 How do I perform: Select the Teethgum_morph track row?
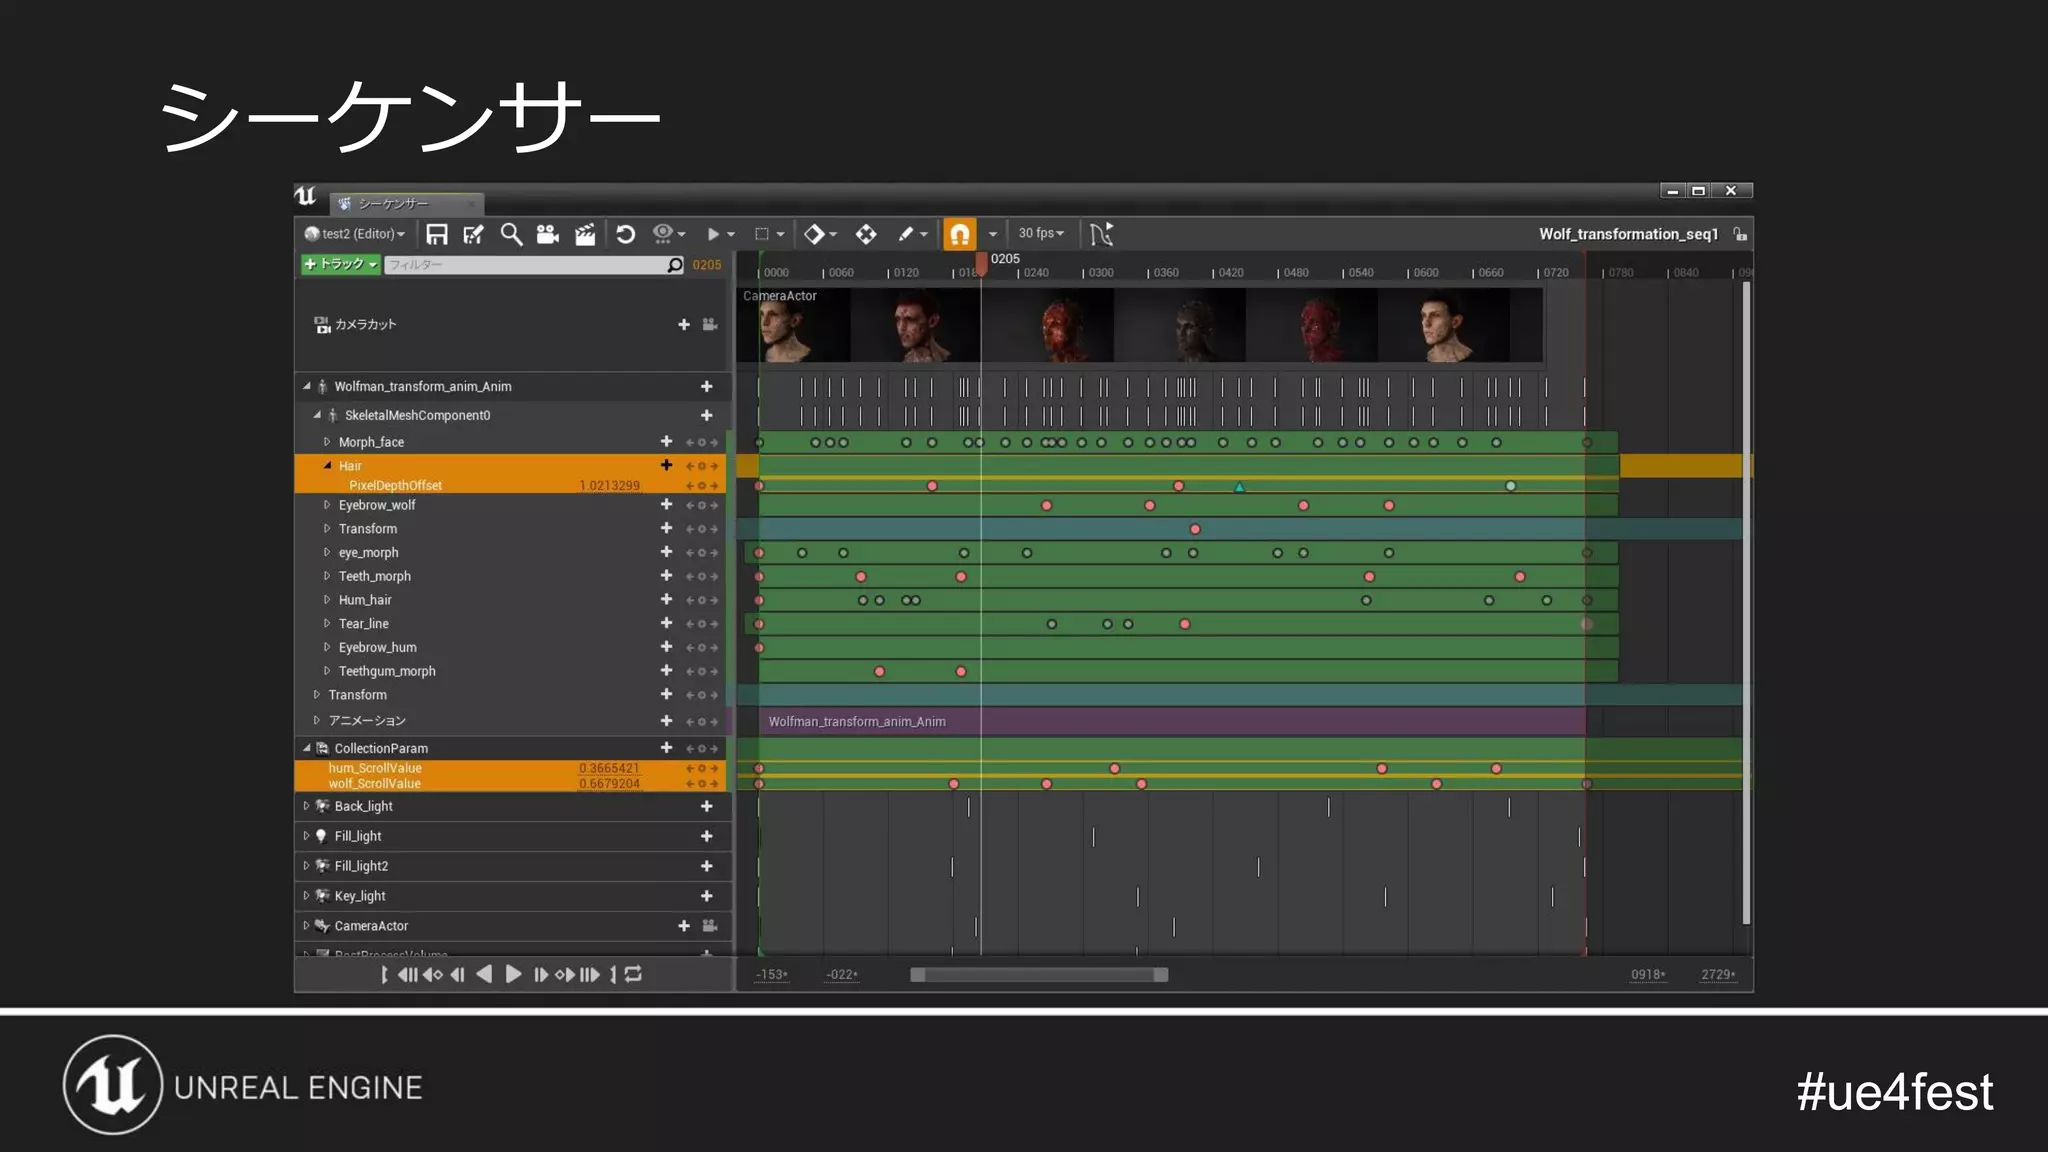511,671
